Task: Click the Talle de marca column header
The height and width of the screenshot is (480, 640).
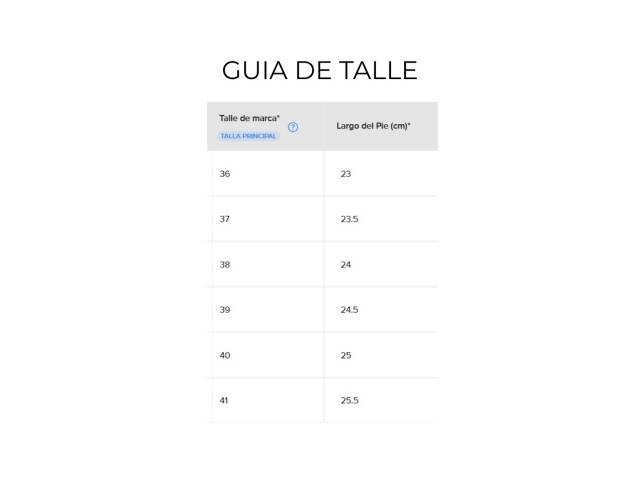Action: click(249, 118)
